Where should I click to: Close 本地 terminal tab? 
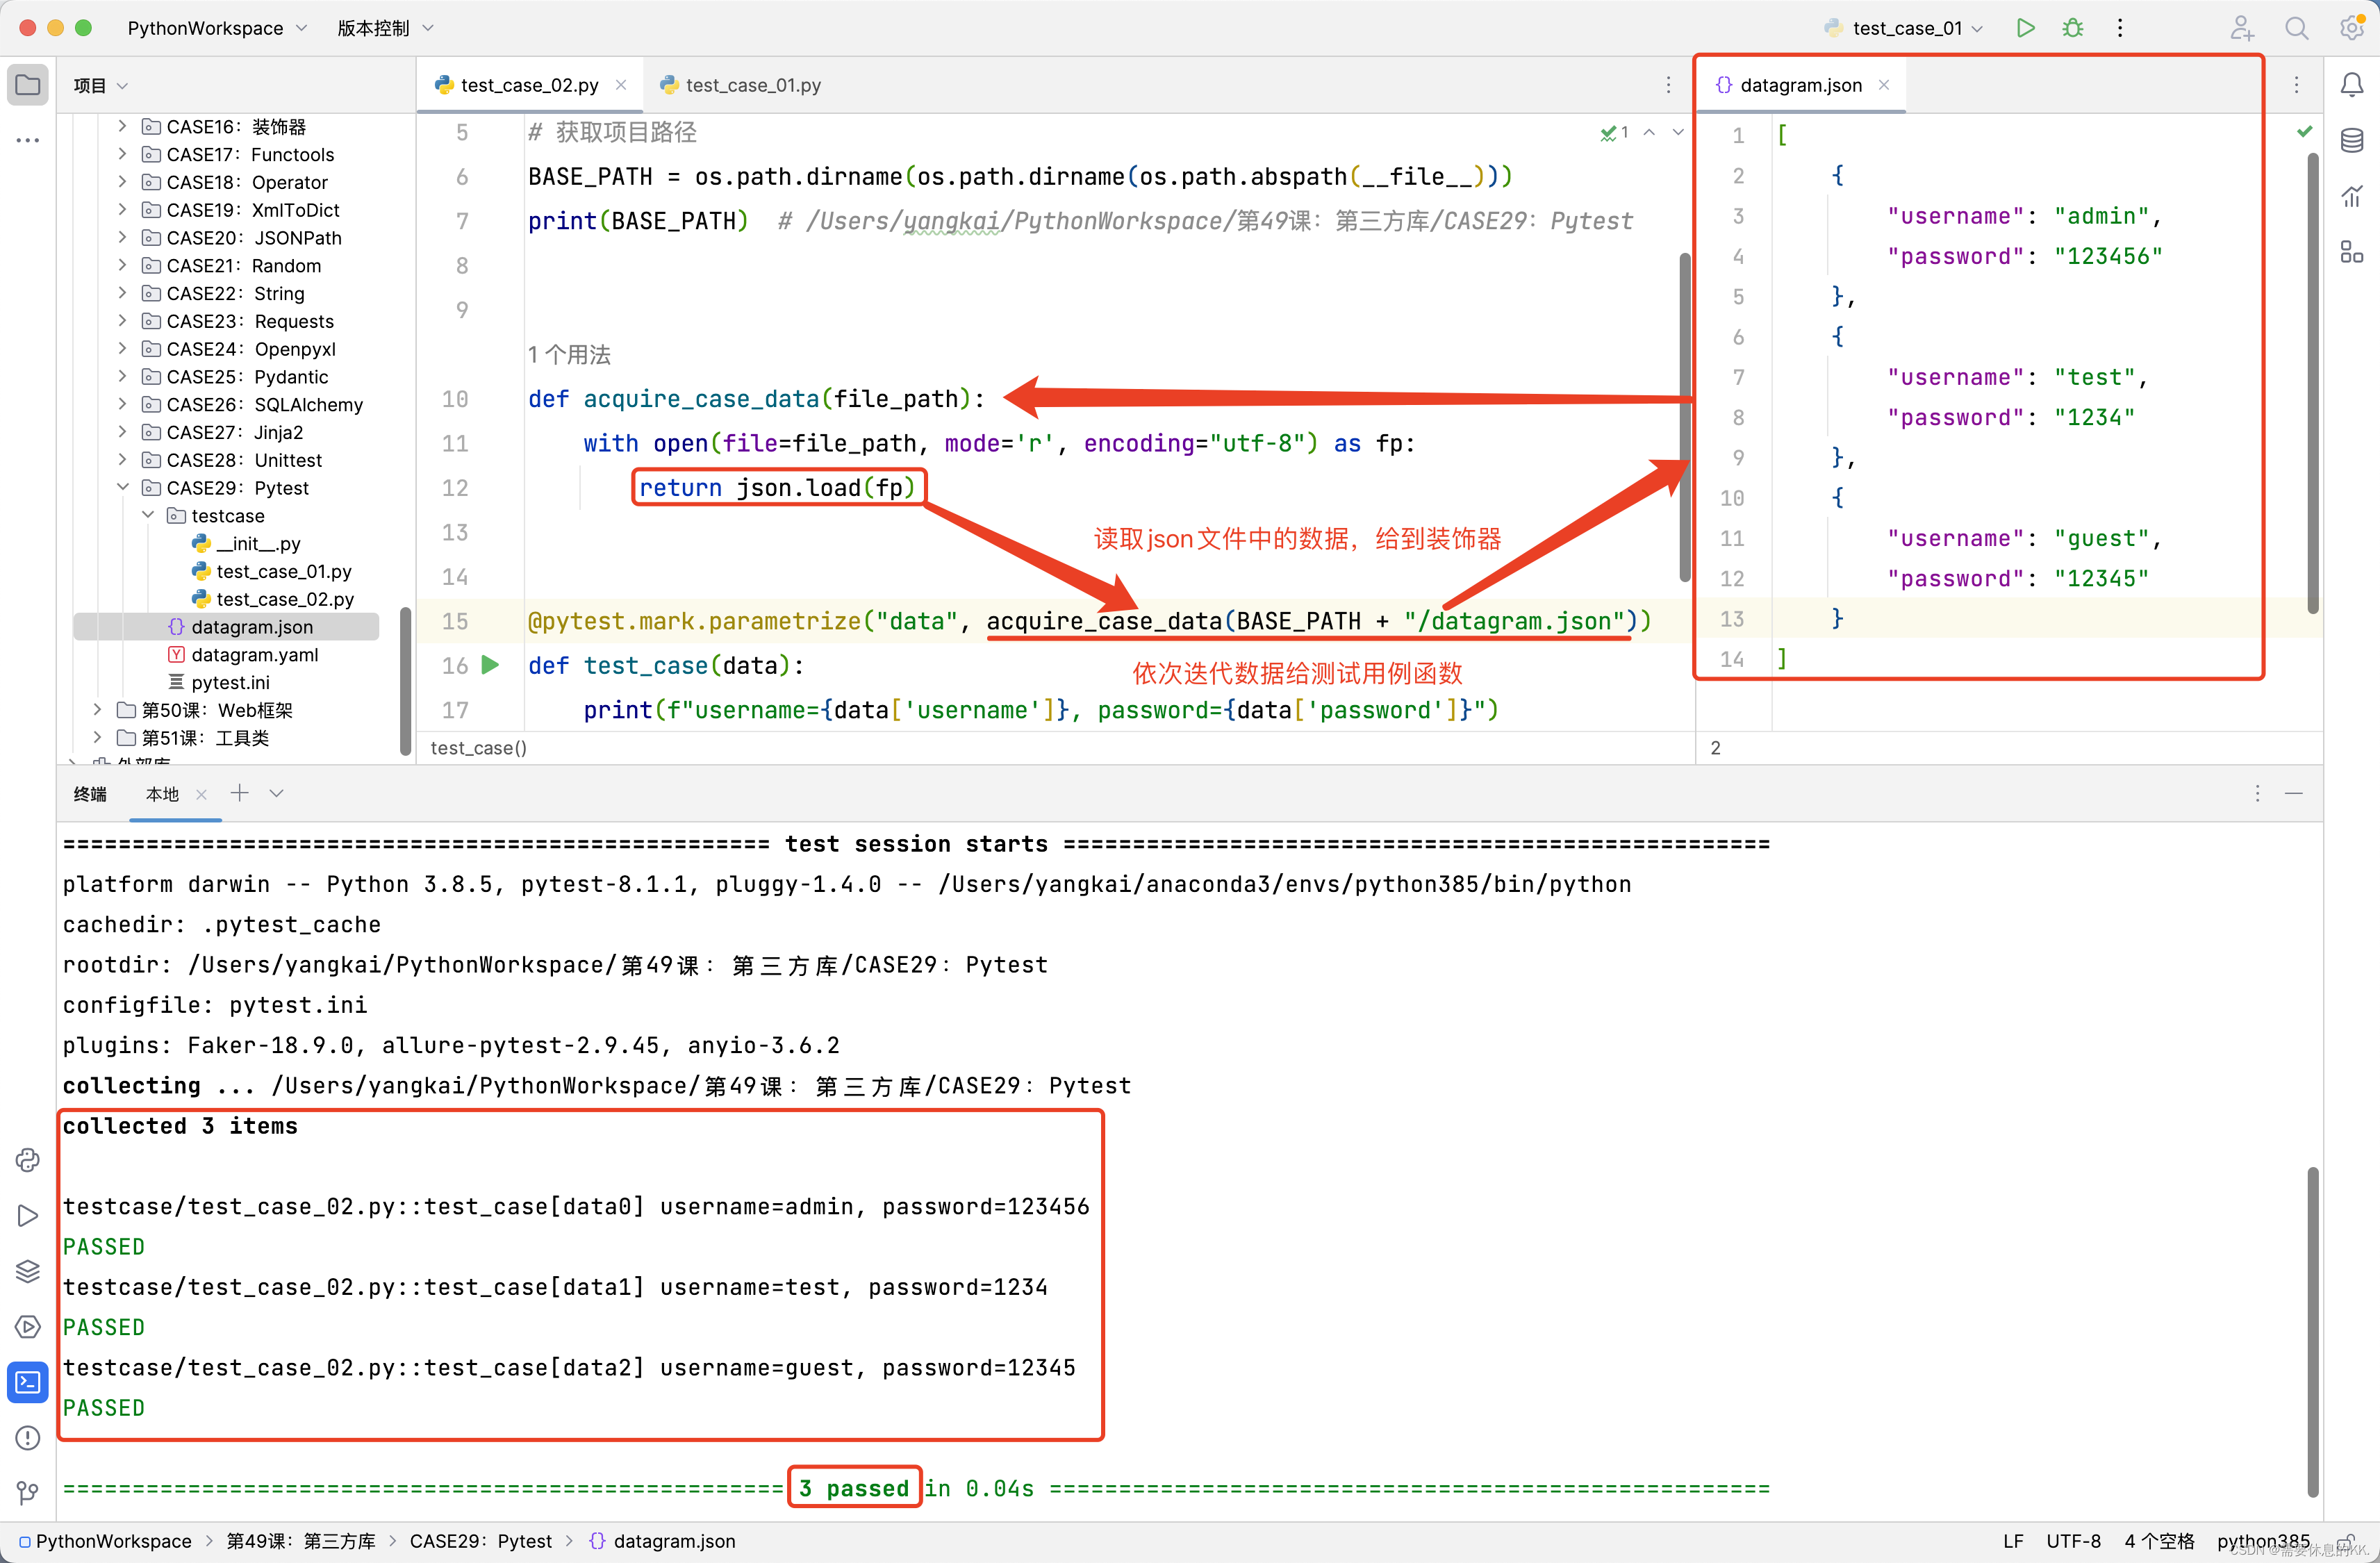[x=201, y=794]
